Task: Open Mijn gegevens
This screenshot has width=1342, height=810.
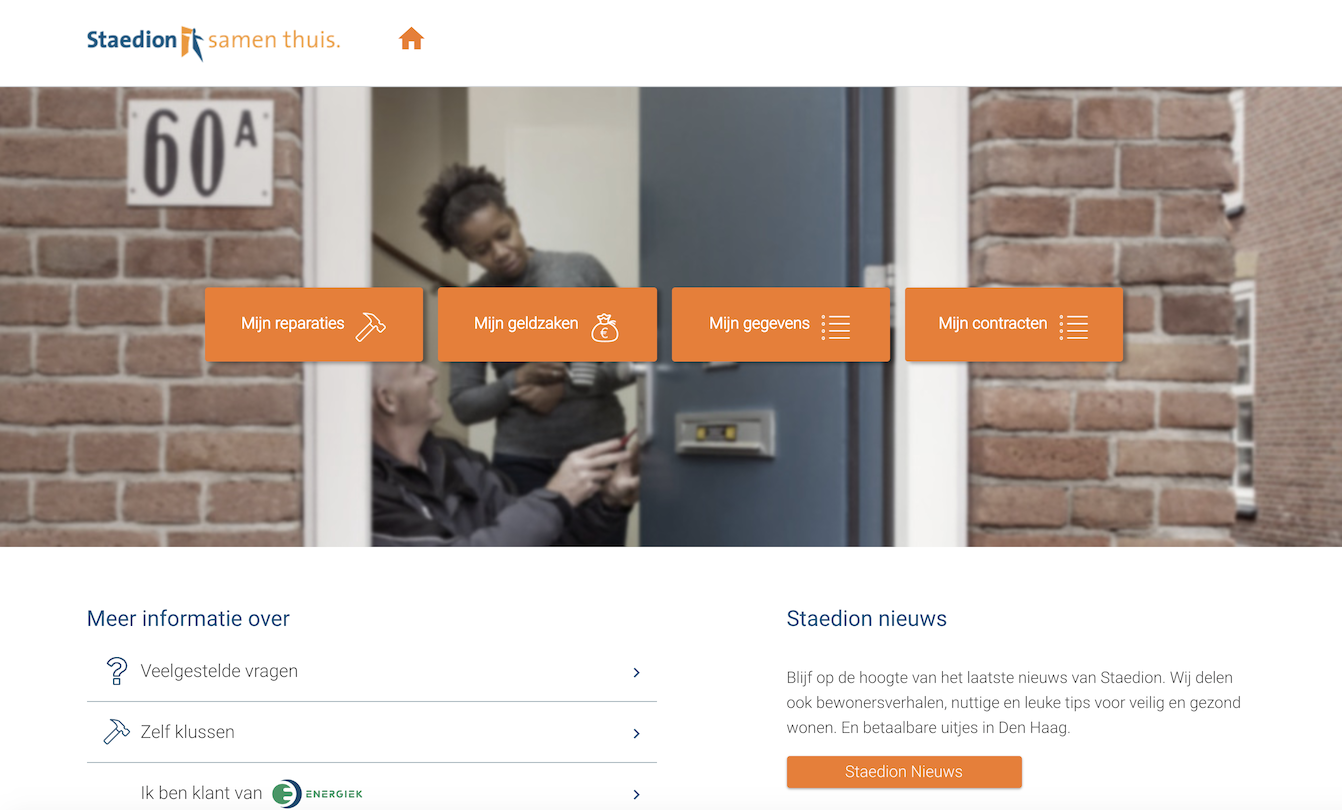Action: [781, 324]
